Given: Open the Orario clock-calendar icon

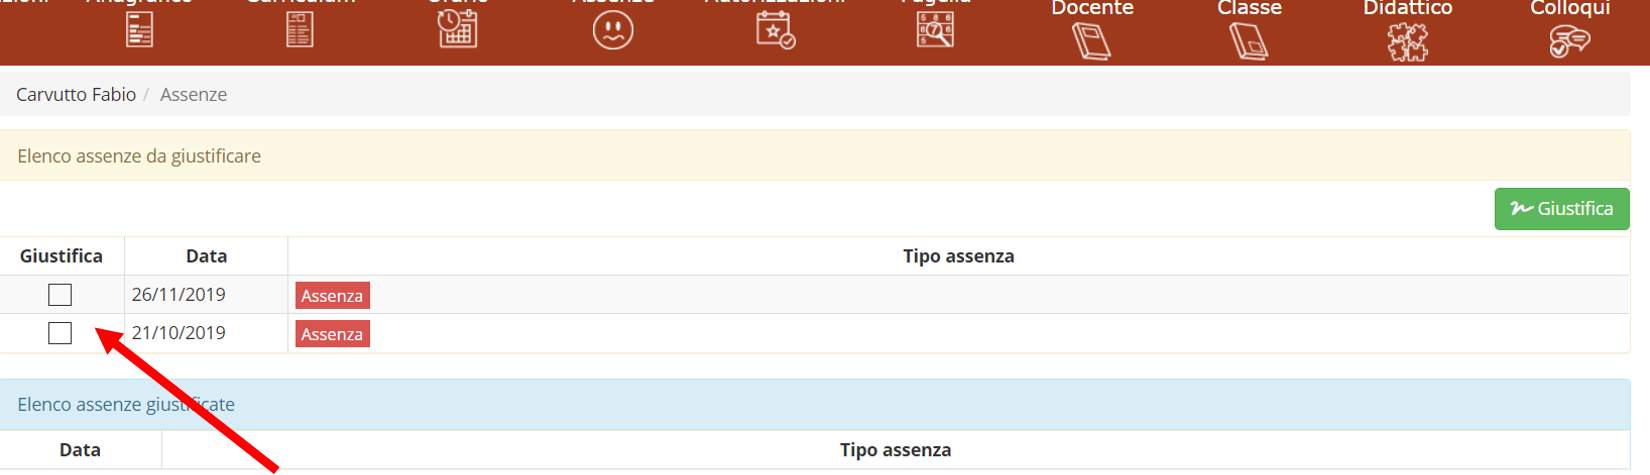Looking at the screenshot, I should (x=457, y=29).
